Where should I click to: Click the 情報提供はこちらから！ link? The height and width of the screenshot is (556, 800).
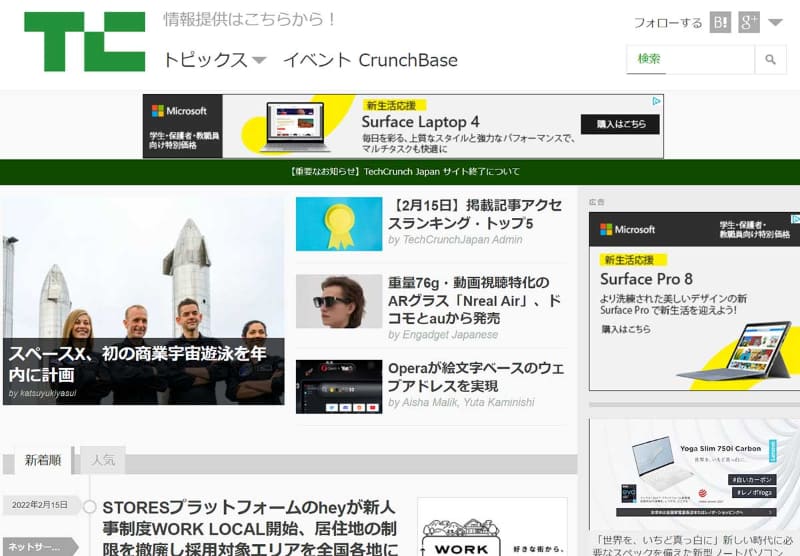click(249, 19)
